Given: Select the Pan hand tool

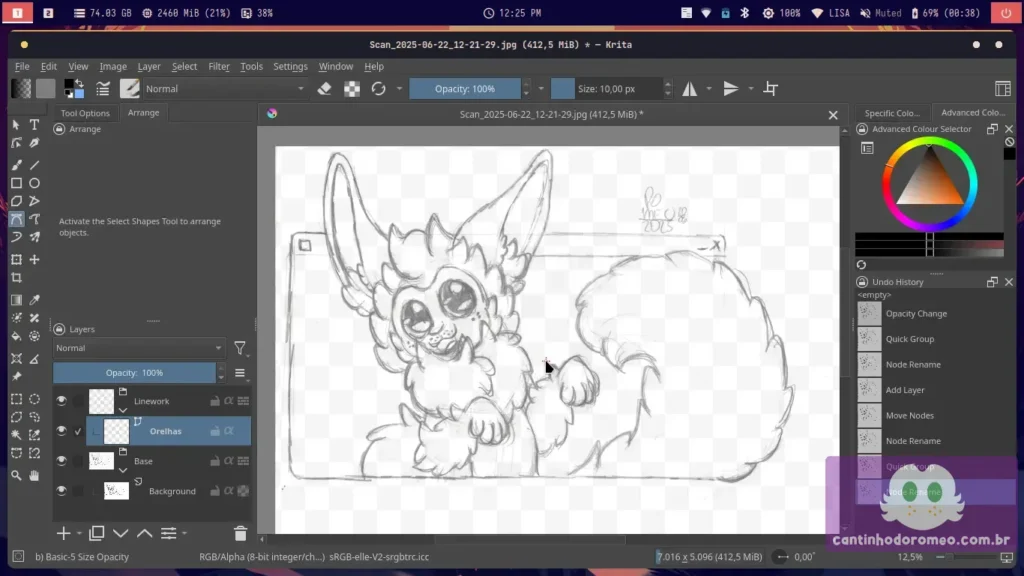Looking at the screenshot, I should (x=35, y=476).
